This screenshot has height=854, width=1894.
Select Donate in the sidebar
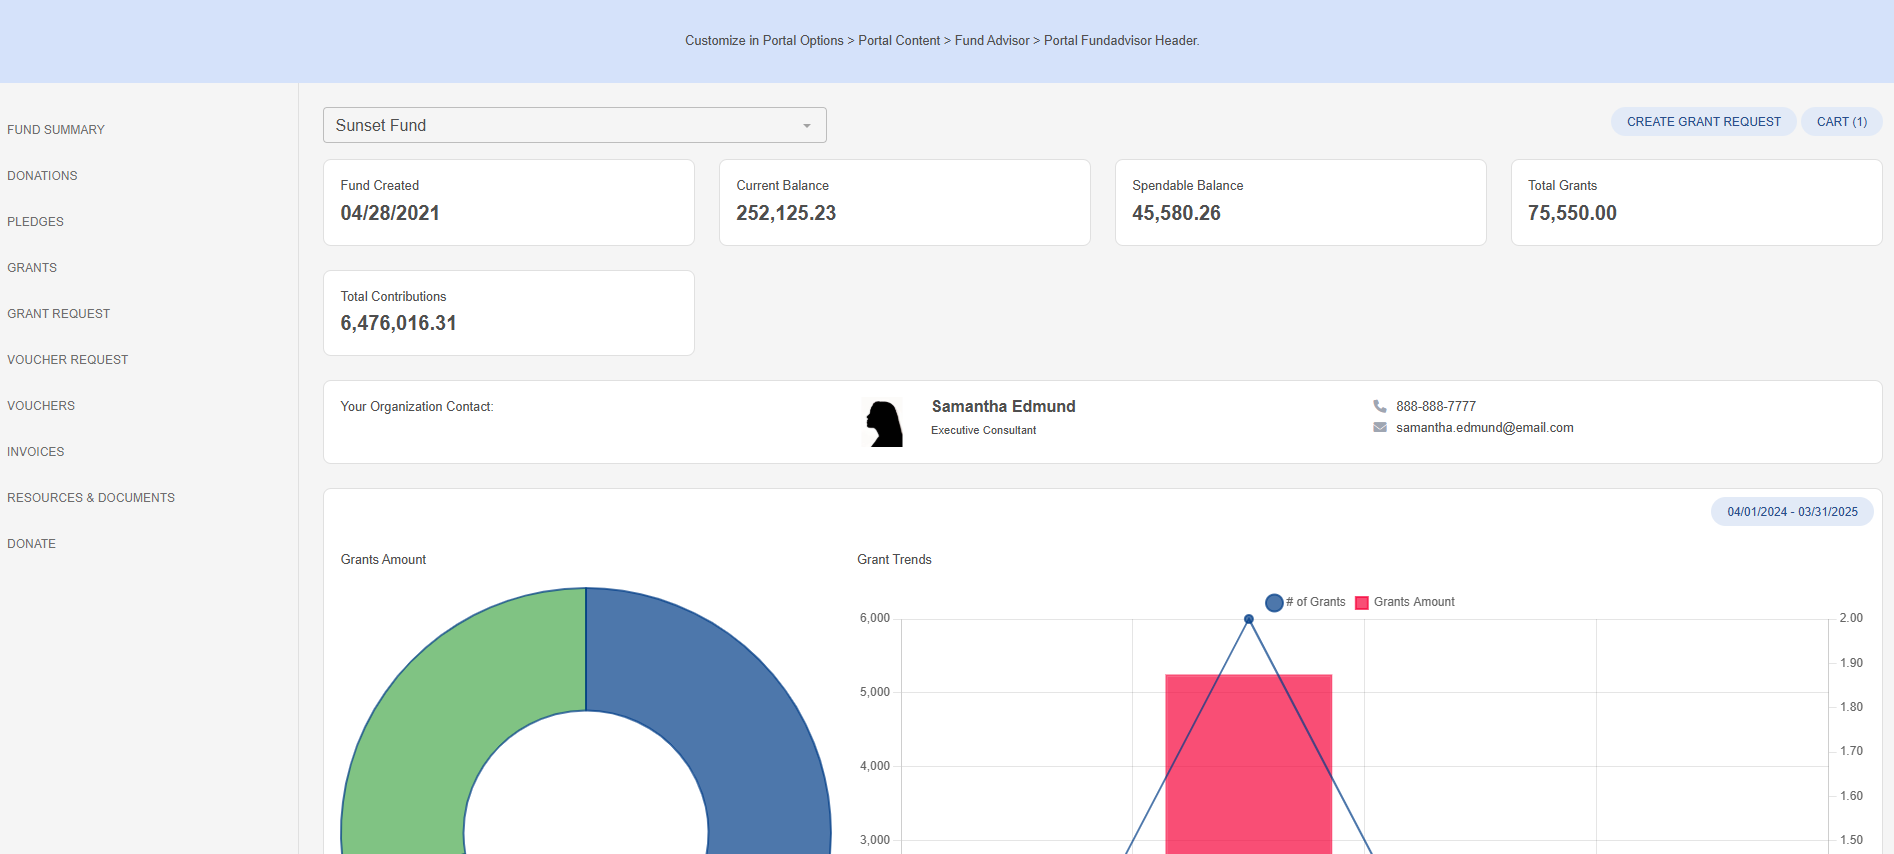coord(31,544)
